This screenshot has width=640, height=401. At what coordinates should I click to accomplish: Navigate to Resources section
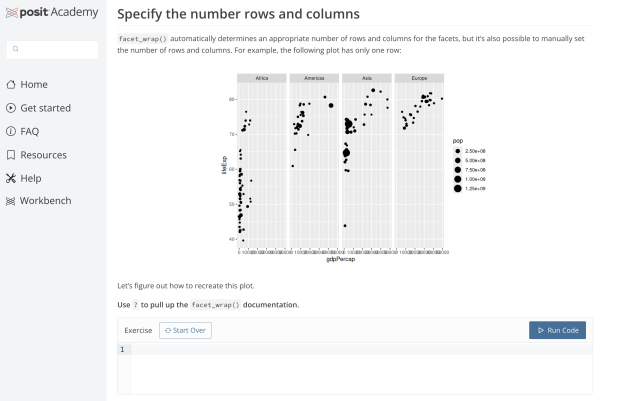[x=43, y=155]
